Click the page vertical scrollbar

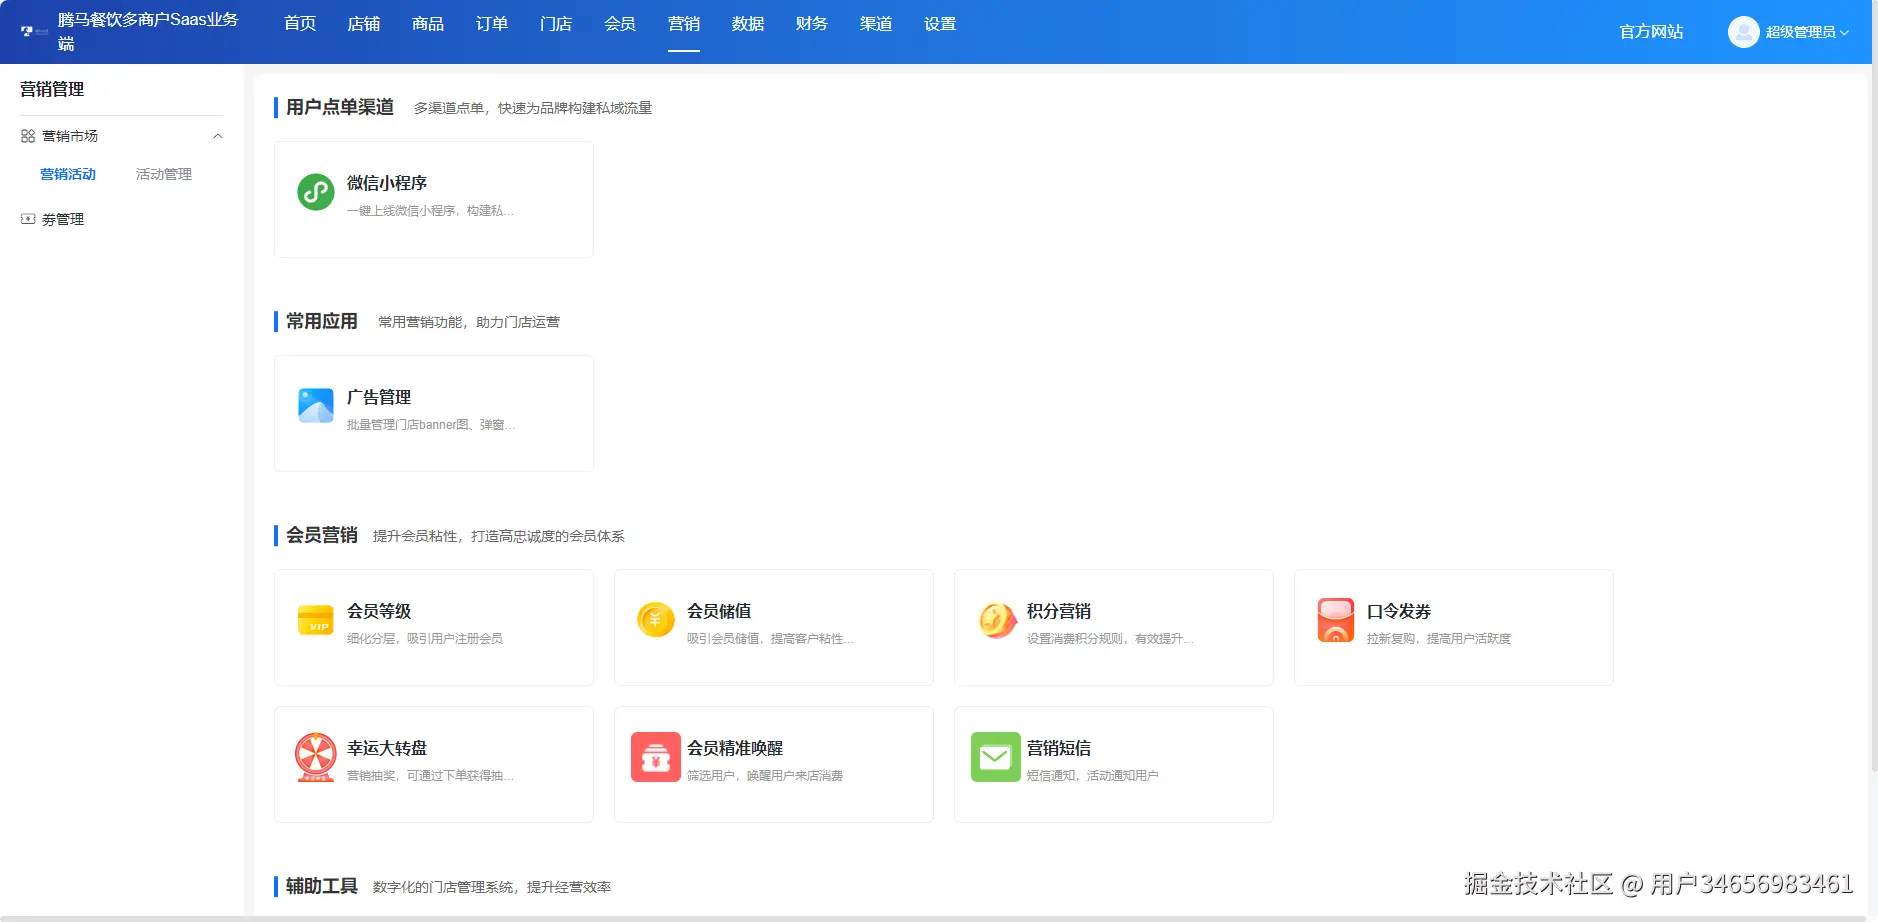[1874, 386]
